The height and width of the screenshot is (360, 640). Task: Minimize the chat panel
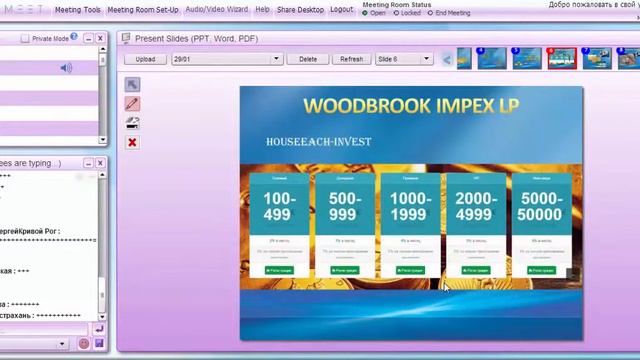pyautogui.click(x=89, y=163)
